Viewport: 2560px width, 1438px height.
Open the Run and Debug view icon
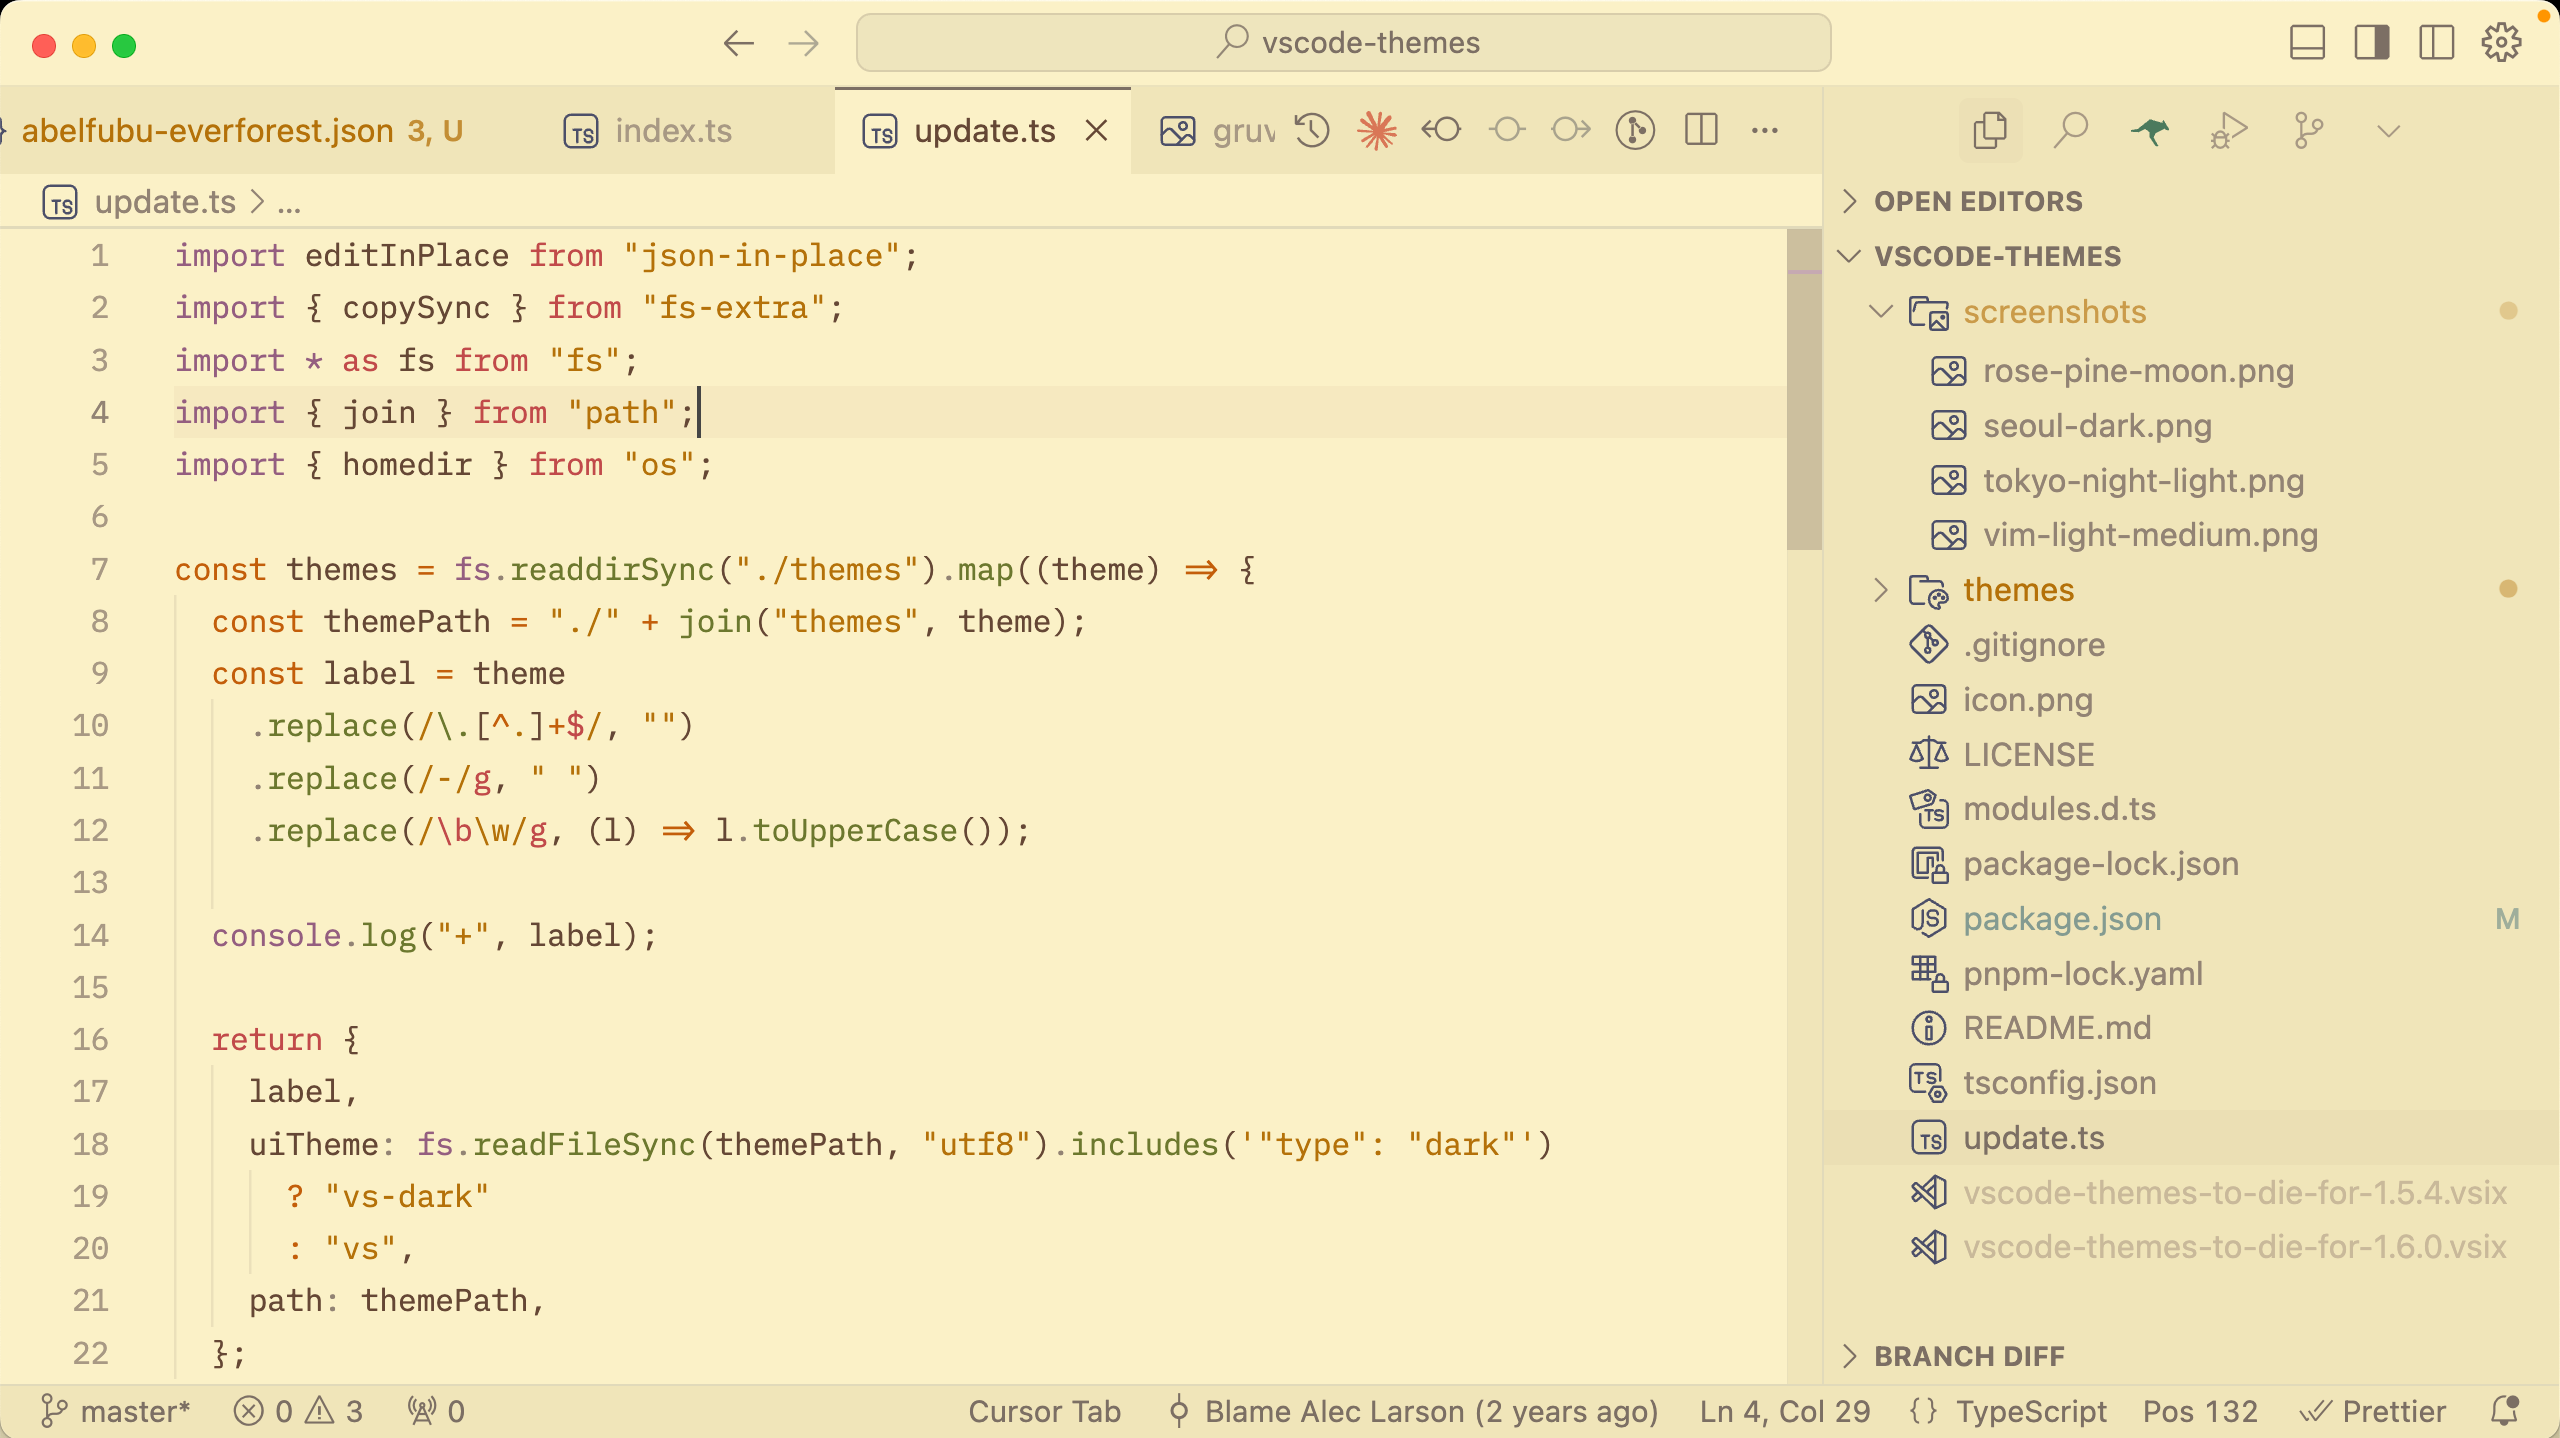(x=2229, y=130)
